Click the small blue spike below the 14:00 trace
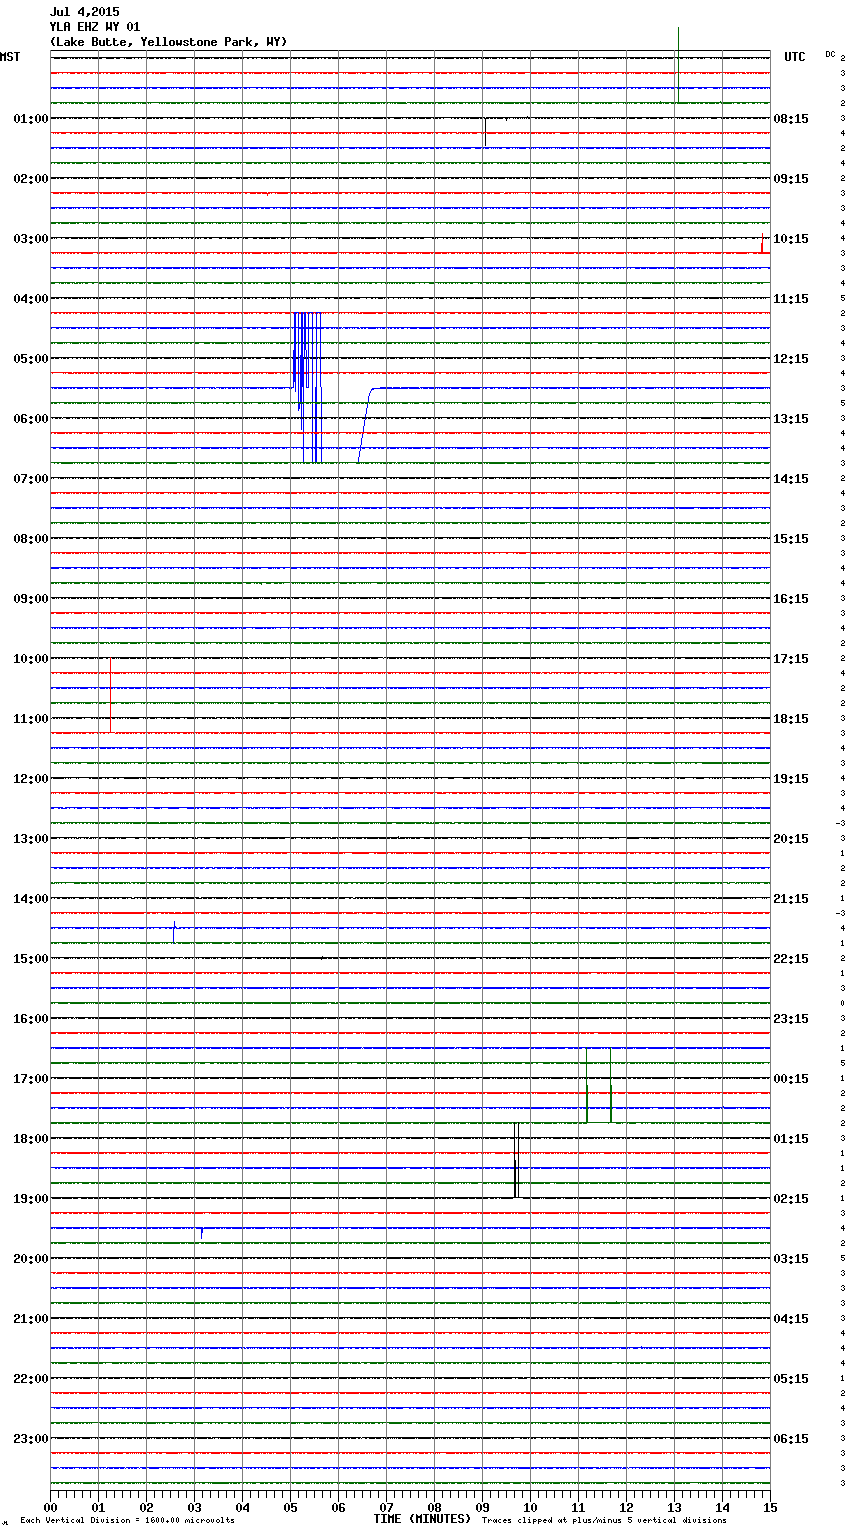Image resolution: width=850 pixels, height=1534 pixels. (x=174, y=931)
